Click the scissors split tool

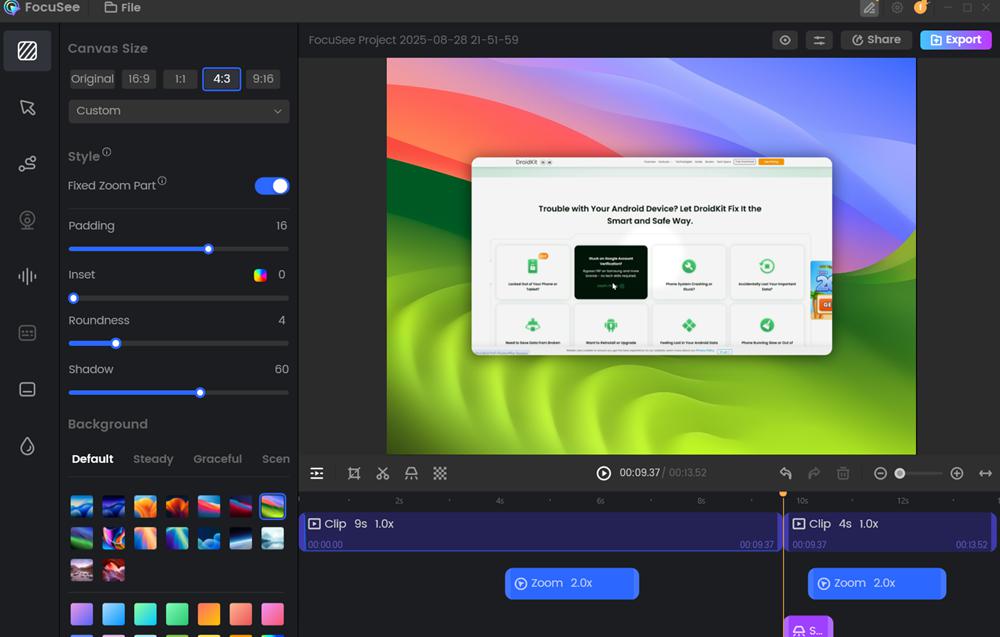click(x=383, y=473)
